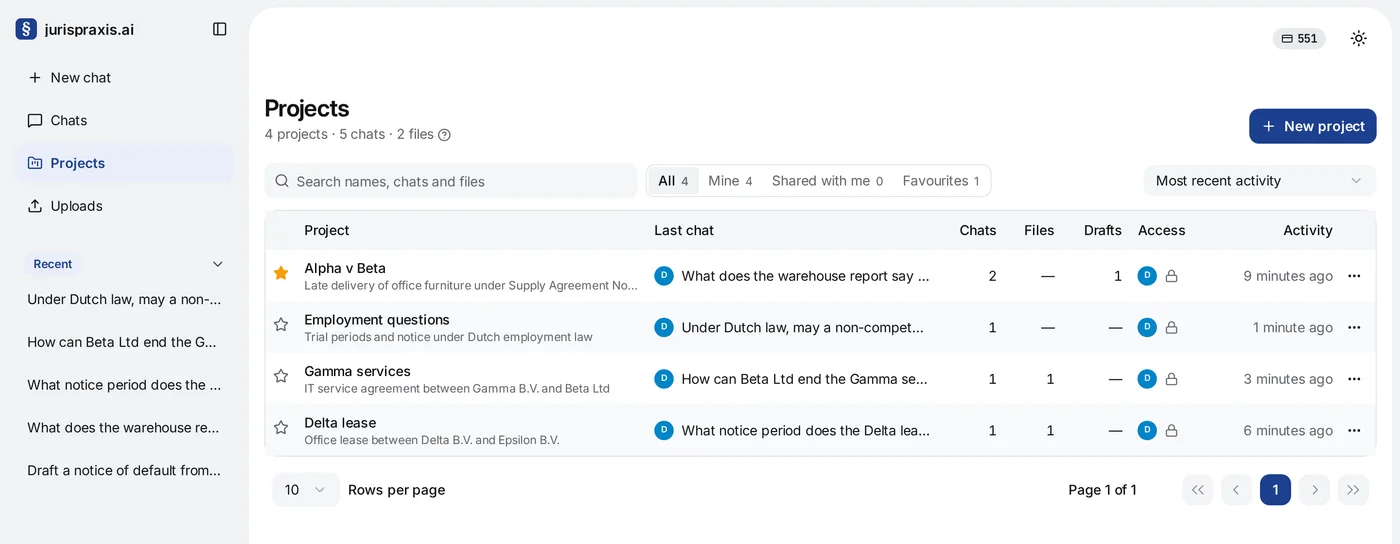Select the All filter tab
Image resolution: width=1400 pixels, height=544 pixels.
coord(673,181)
